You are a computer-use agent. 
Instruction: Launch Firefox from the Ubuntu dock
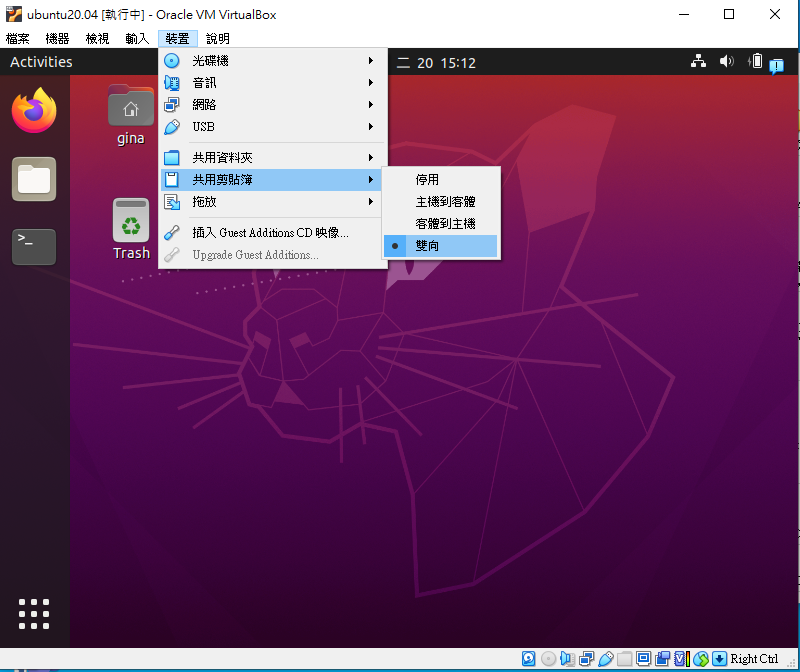point(34,110)
